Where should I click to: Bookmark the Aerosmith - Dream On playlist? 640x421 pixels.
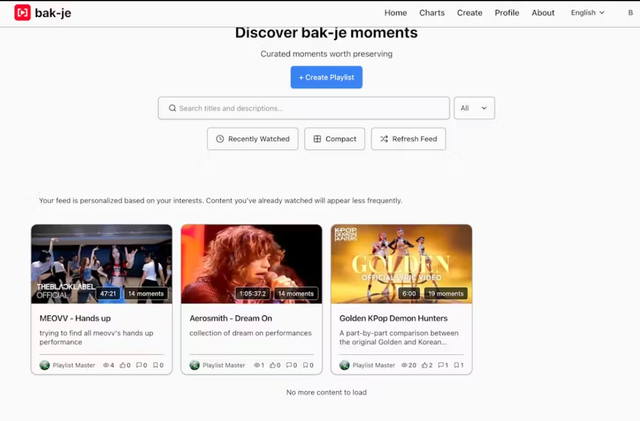[x=305, y=365]
